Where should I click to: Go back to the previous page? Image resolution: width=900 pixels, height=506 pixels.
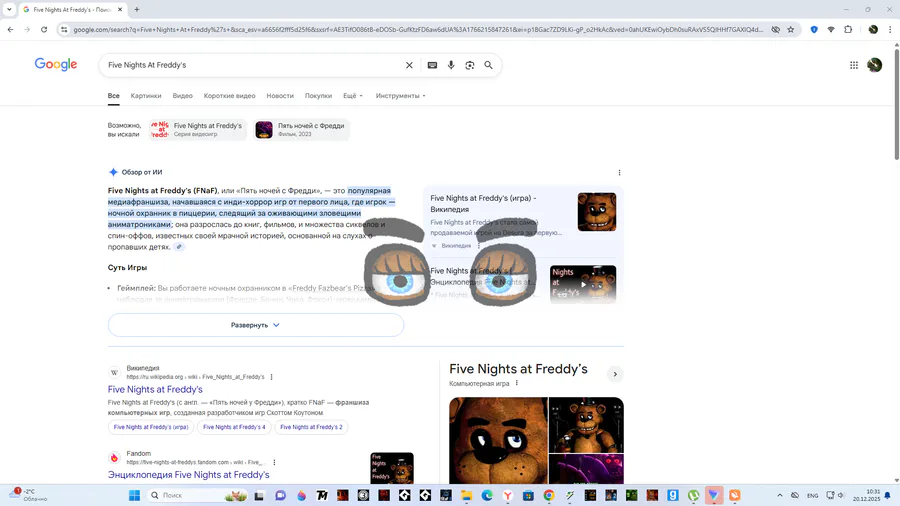[10, 29]
